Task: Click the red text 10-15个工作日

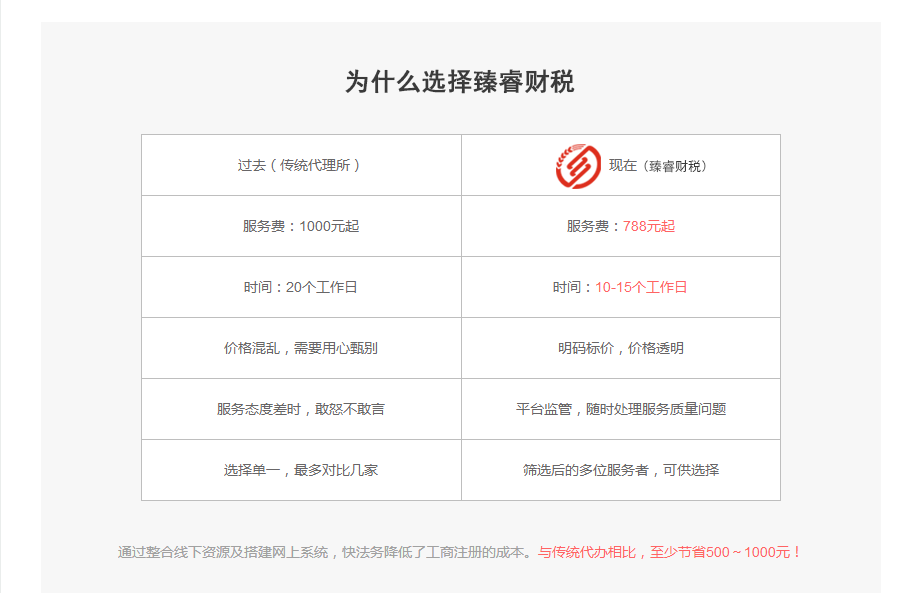Action: 641,287
